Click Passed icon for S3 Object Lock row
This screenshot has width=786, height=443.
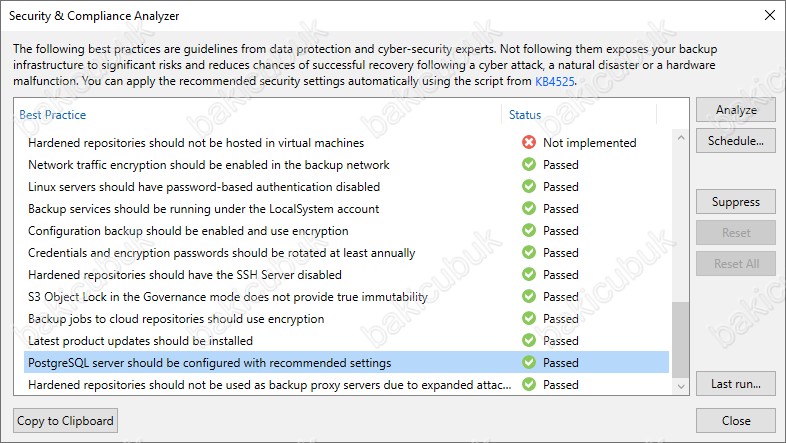click(529, 297)
